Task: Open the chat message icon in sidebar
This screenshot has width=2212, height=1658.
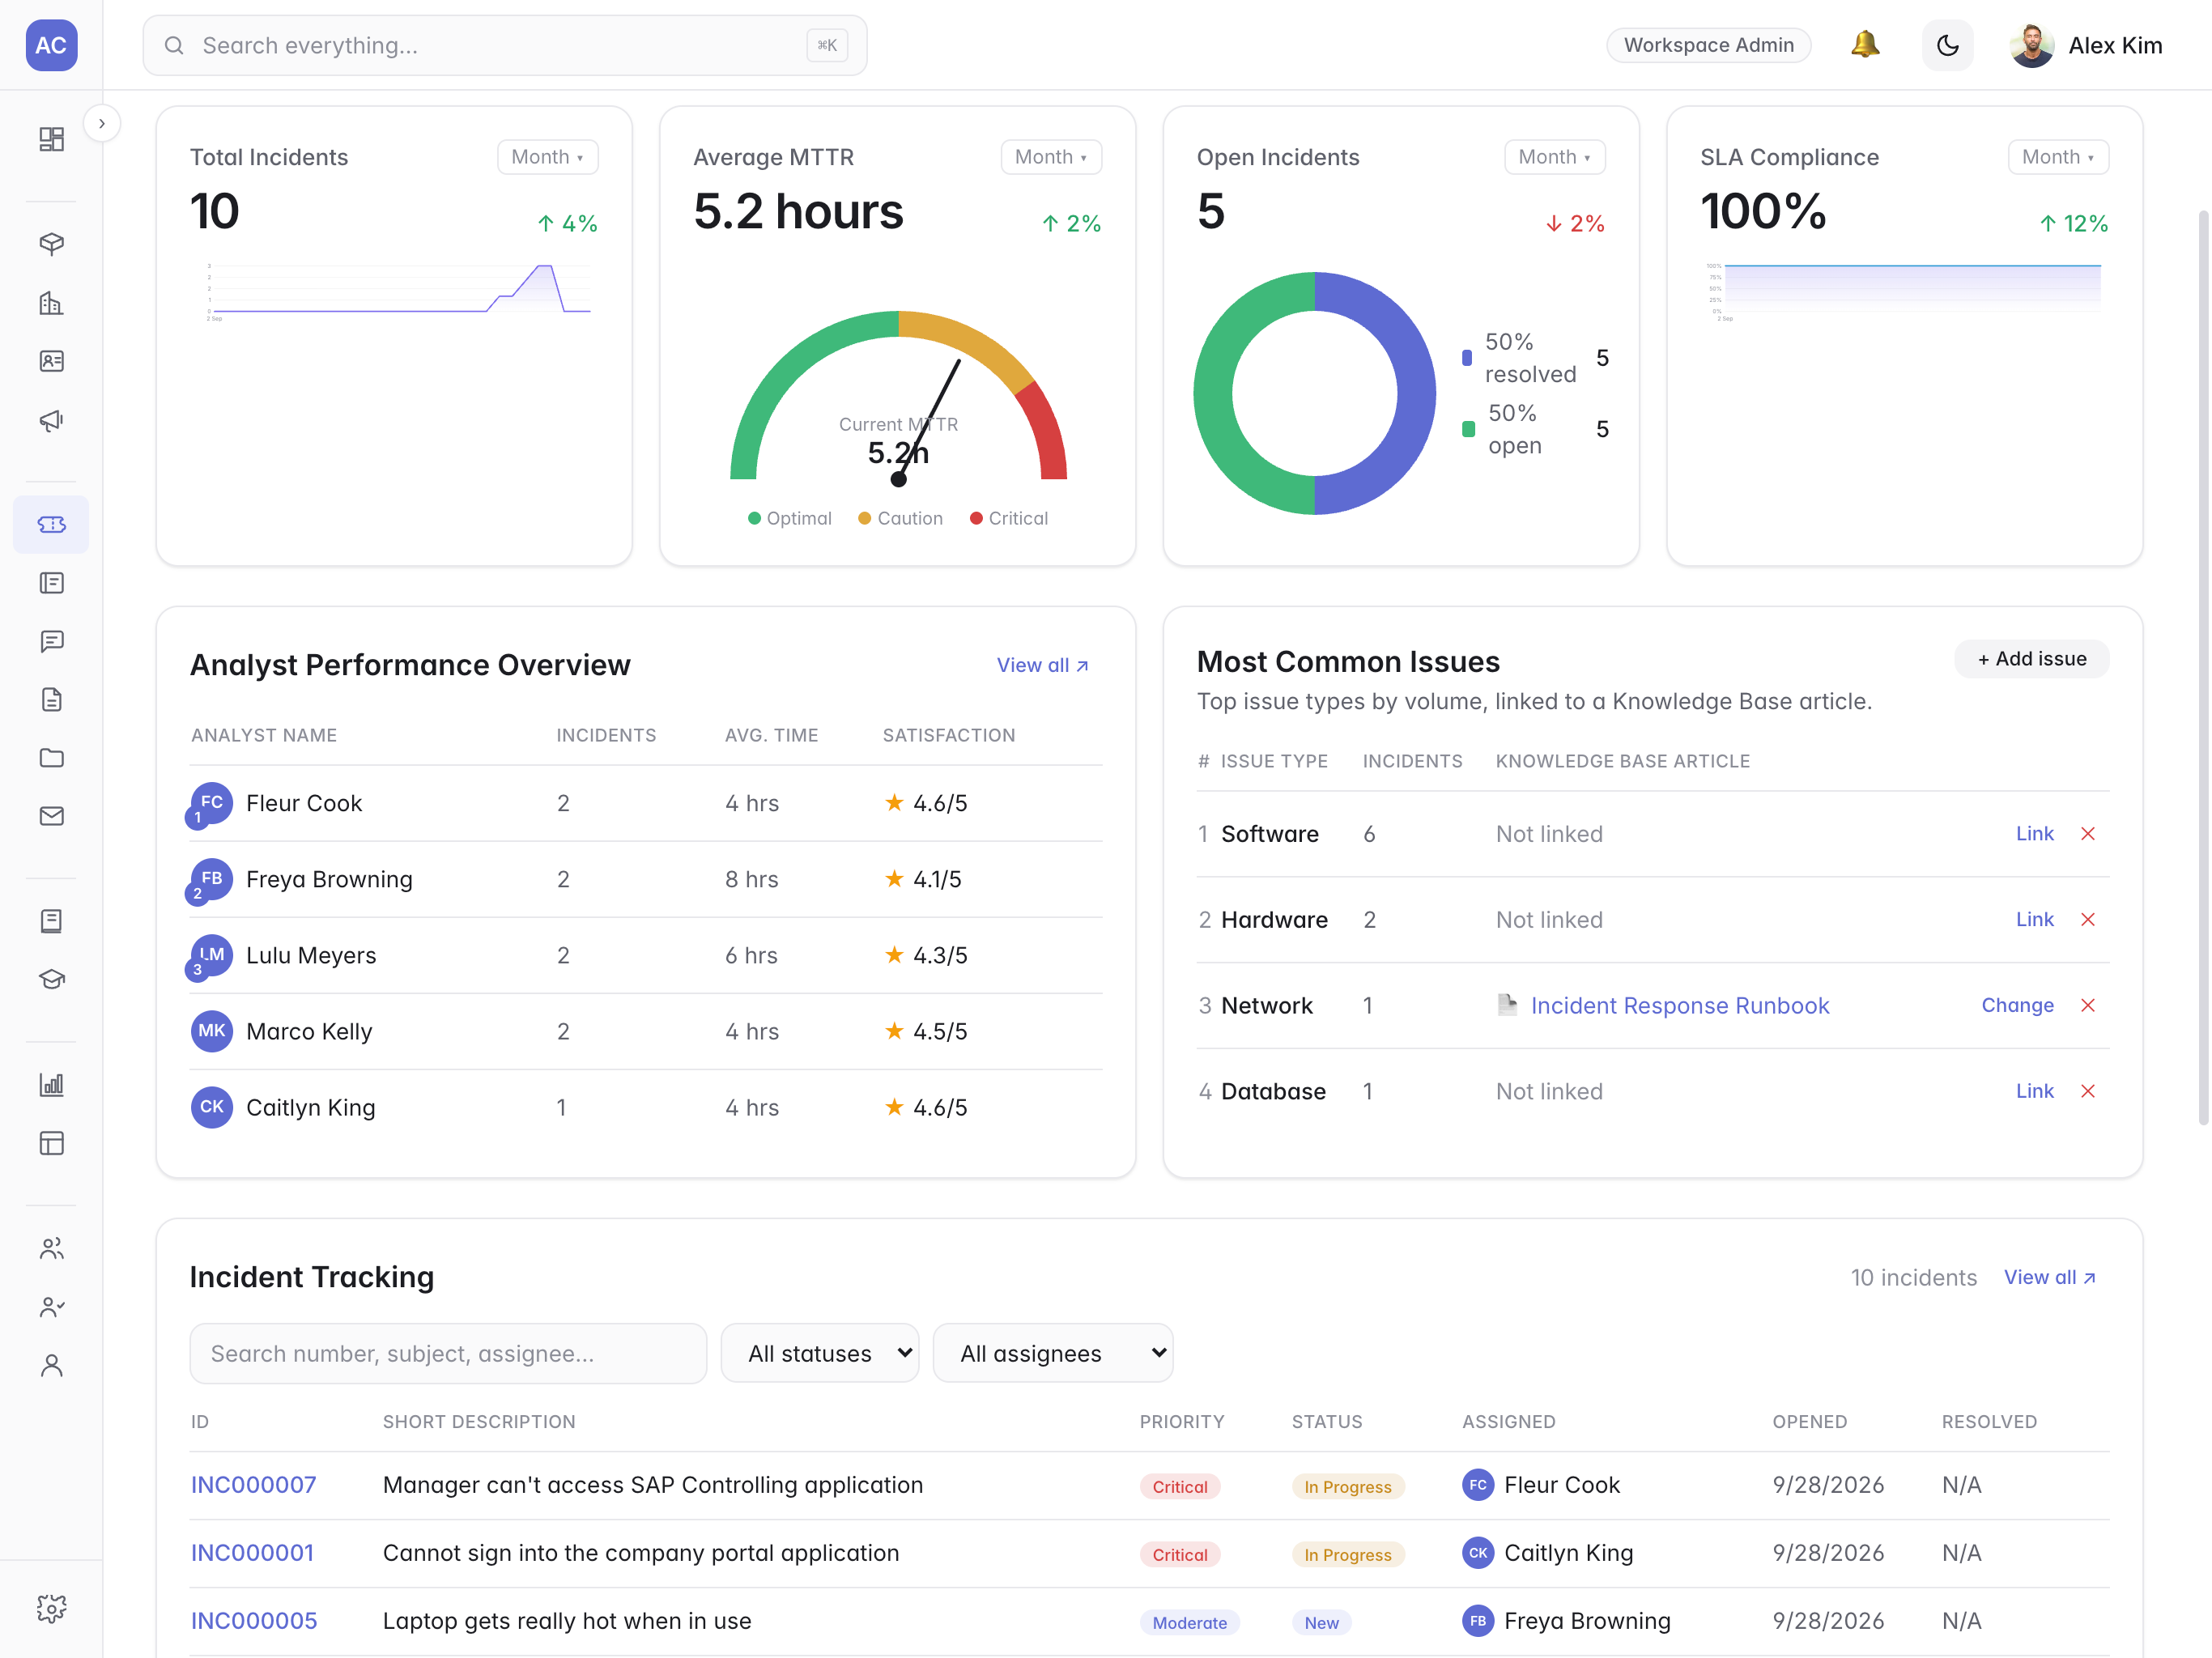Action: point(51,641)
